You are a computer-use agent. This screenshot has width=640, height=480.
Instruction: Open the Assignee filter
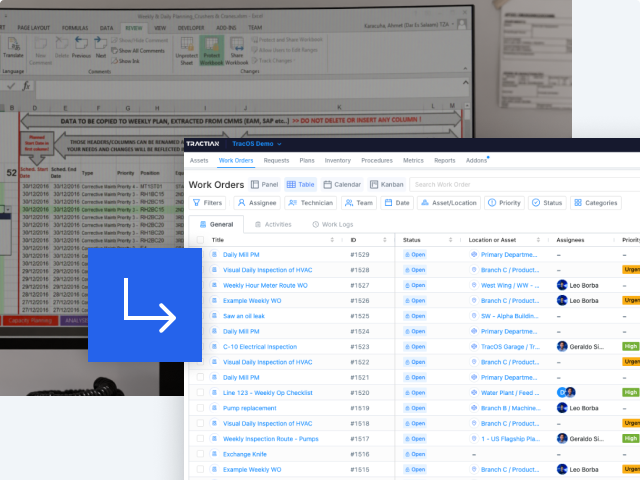tap(257, 203)
